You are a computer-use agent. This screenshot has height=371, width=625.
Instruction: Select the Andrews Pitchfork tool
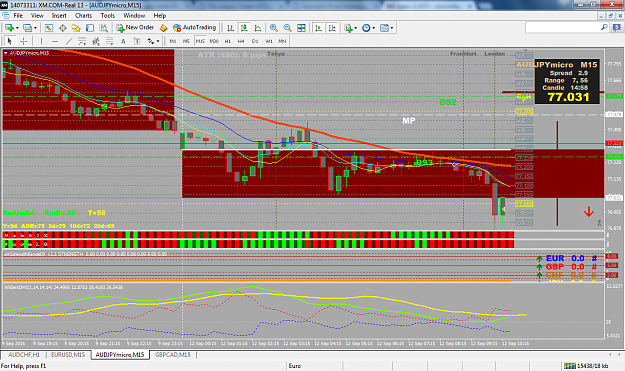click(x=96, y=41)
